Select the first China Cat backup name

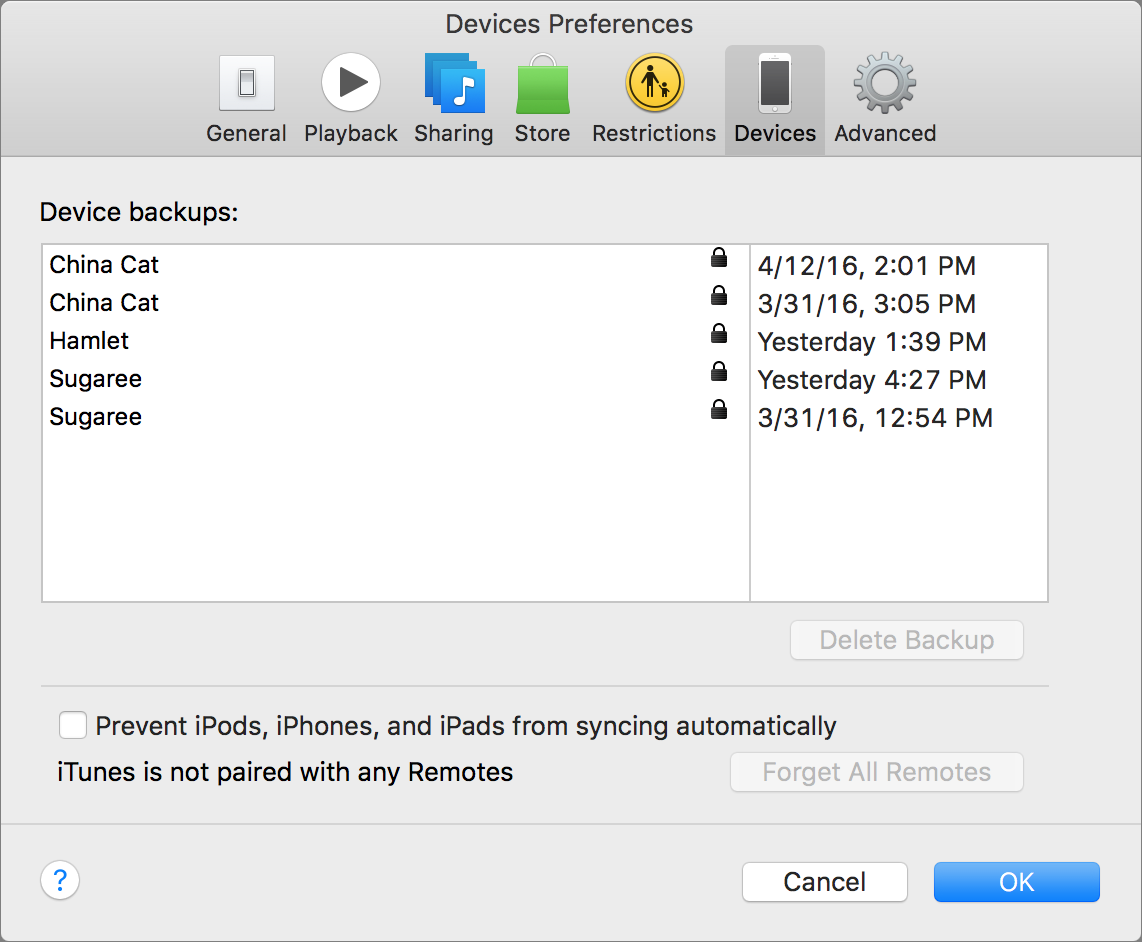pos(104,264)
